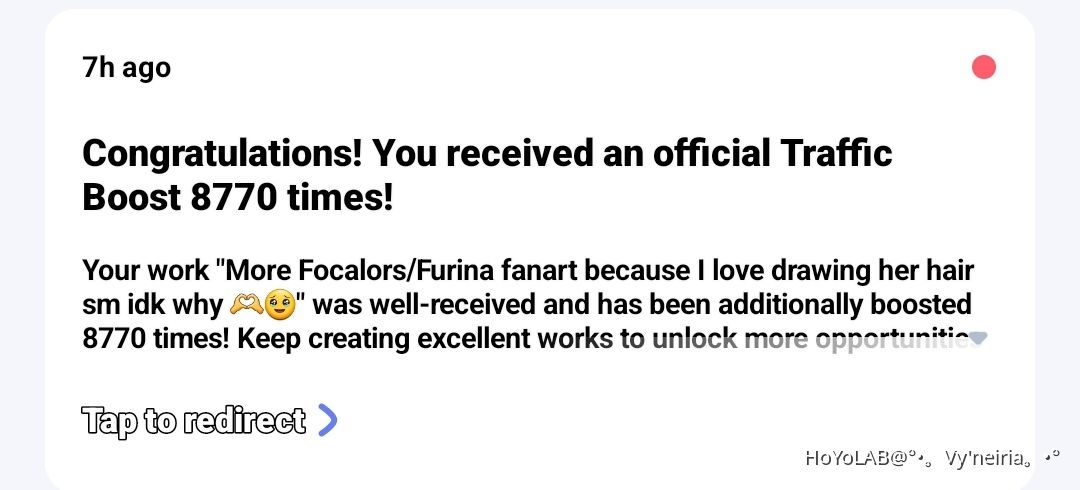Click "Boost 8770 times!" headline line

coord(238,198)
